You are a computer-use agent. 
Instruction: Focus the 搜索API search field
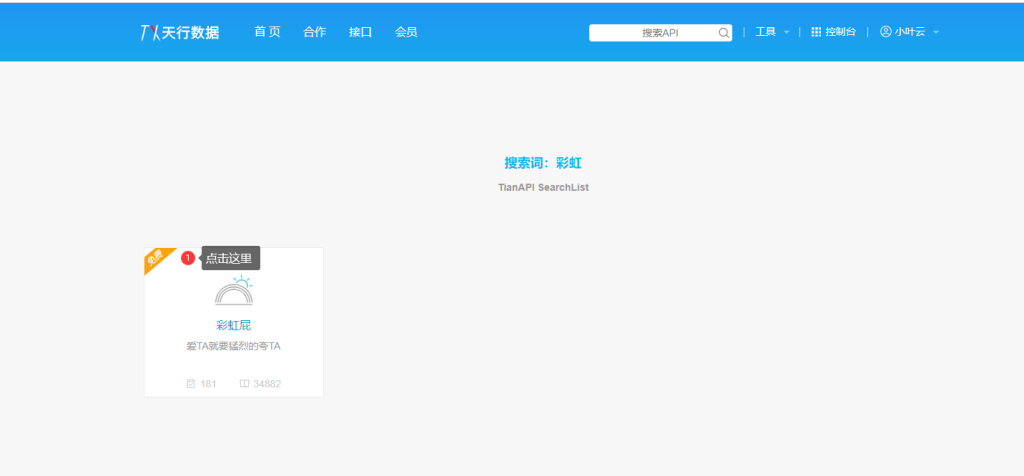(x=655, y=33)
